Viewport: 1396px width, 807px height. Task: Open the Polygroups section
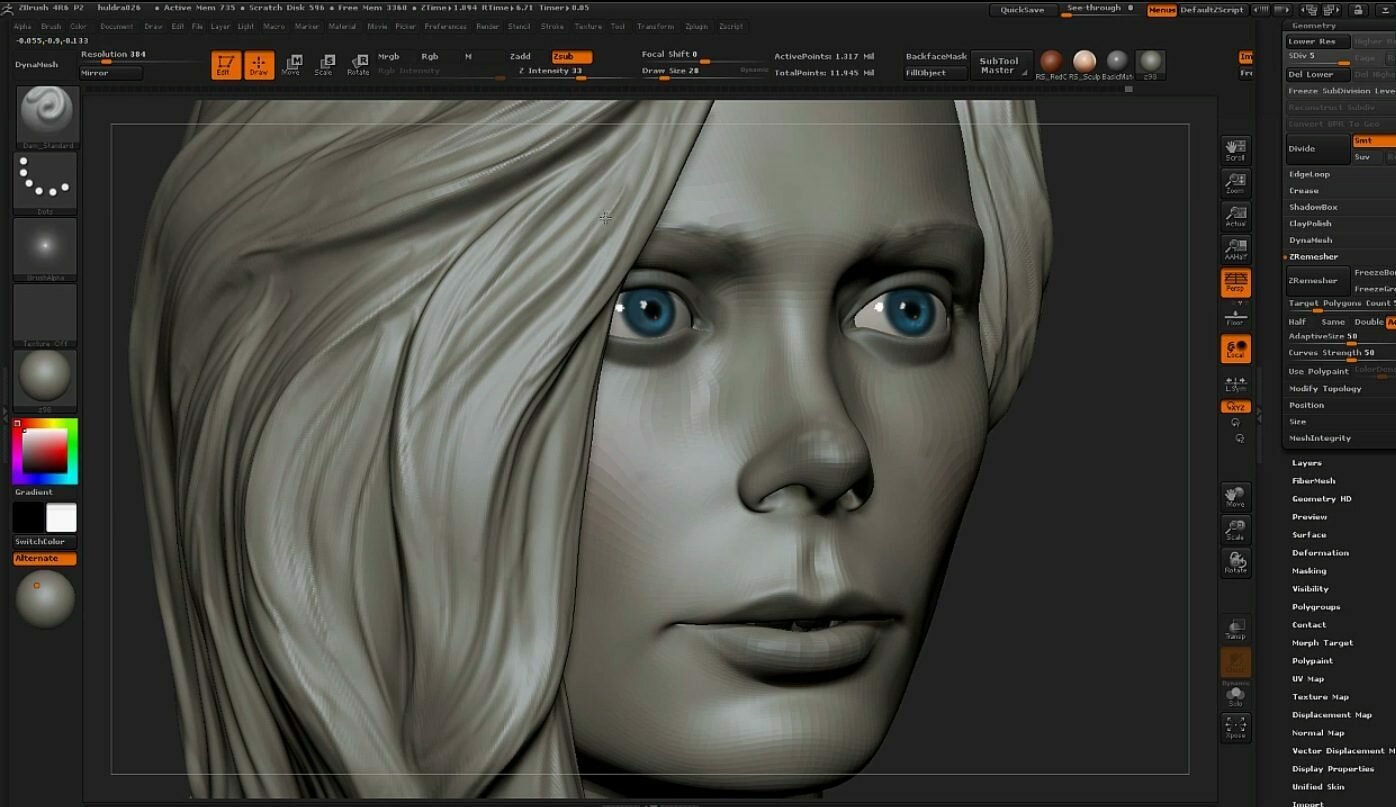1315,607
